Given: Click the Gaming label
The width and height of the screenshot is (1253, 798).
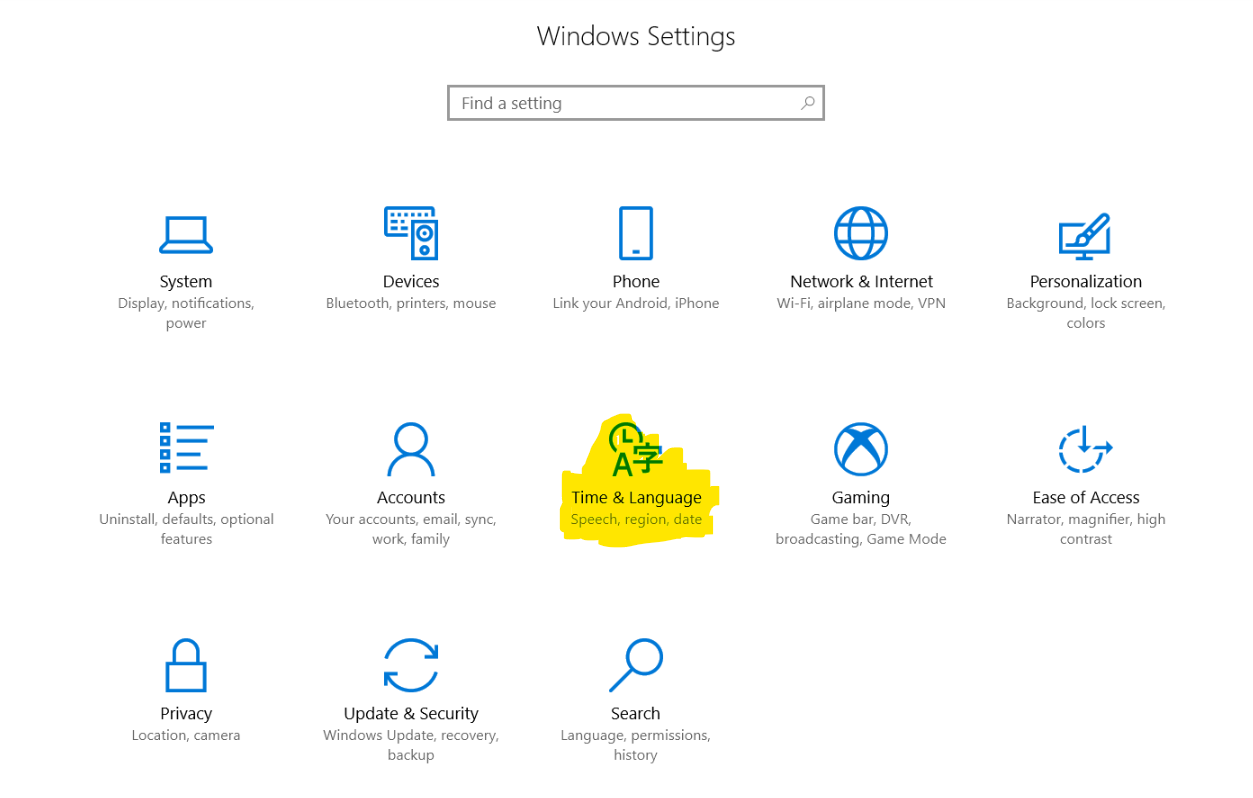Looking at the screenshot, I should click(x=861, y=498).
